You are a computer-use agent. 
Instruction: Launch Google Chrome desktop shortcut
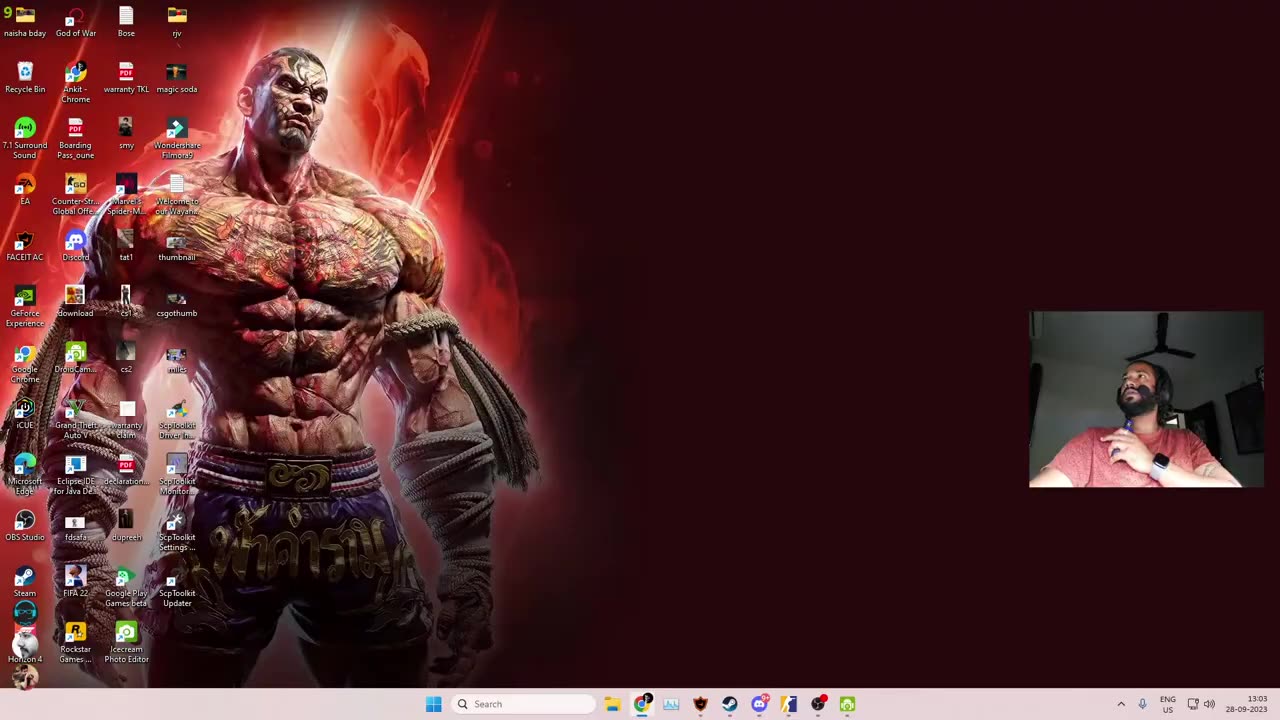coord(25,363)
